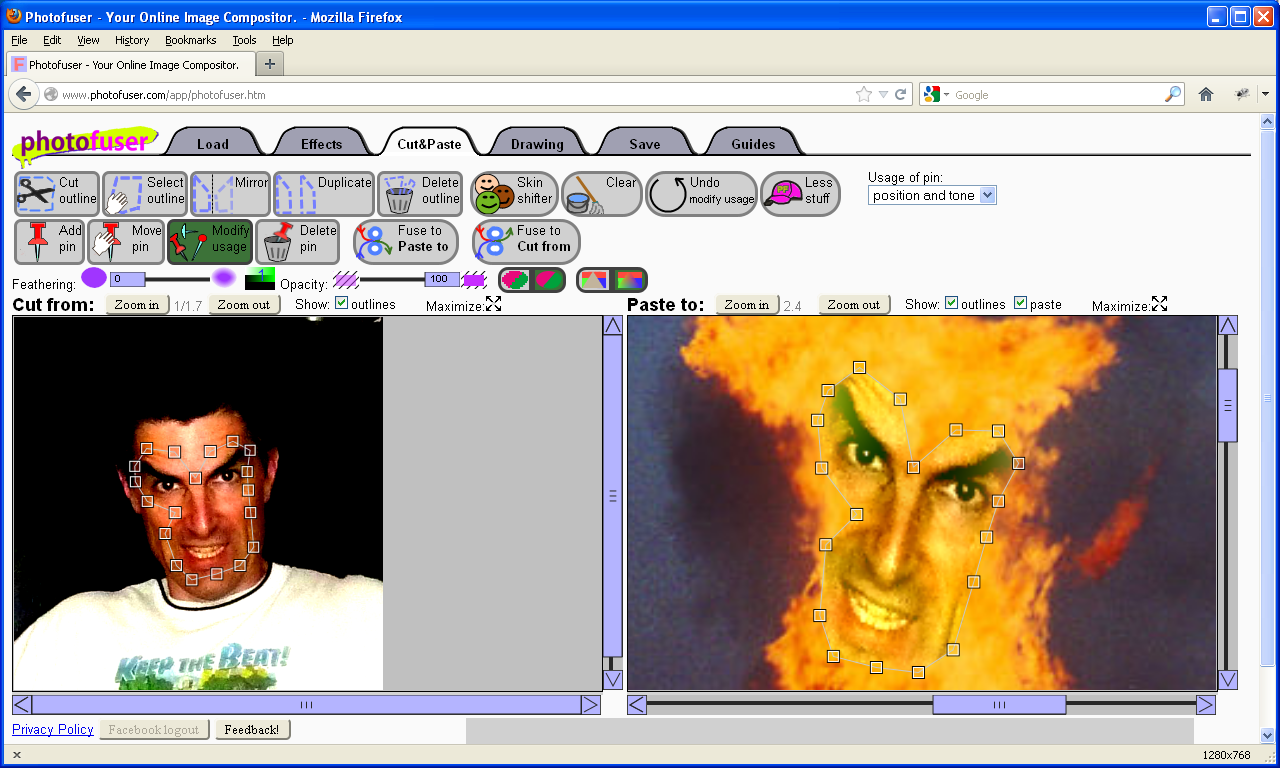The width and height of the screenshot is (1280, 768).
Task: Click Zoom in for Paste to
Action: (x=747, y=304)
